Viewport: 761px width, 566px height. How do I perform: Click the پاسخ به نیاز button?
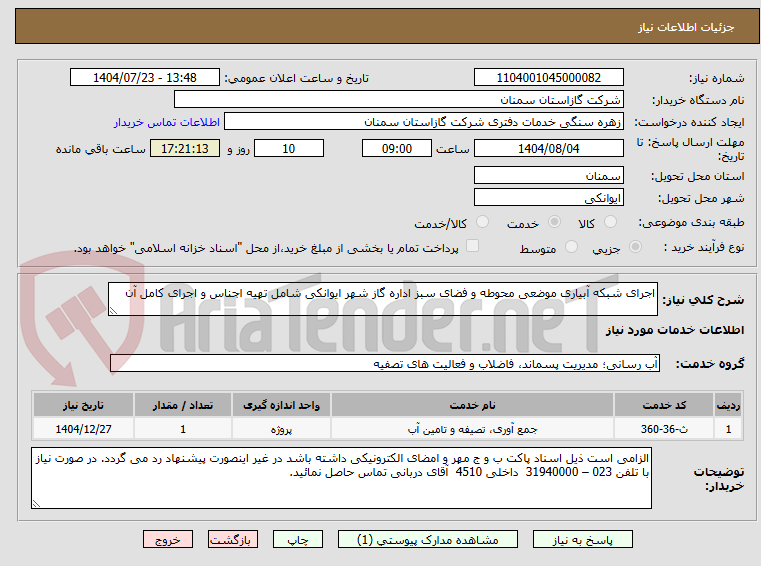582,539
